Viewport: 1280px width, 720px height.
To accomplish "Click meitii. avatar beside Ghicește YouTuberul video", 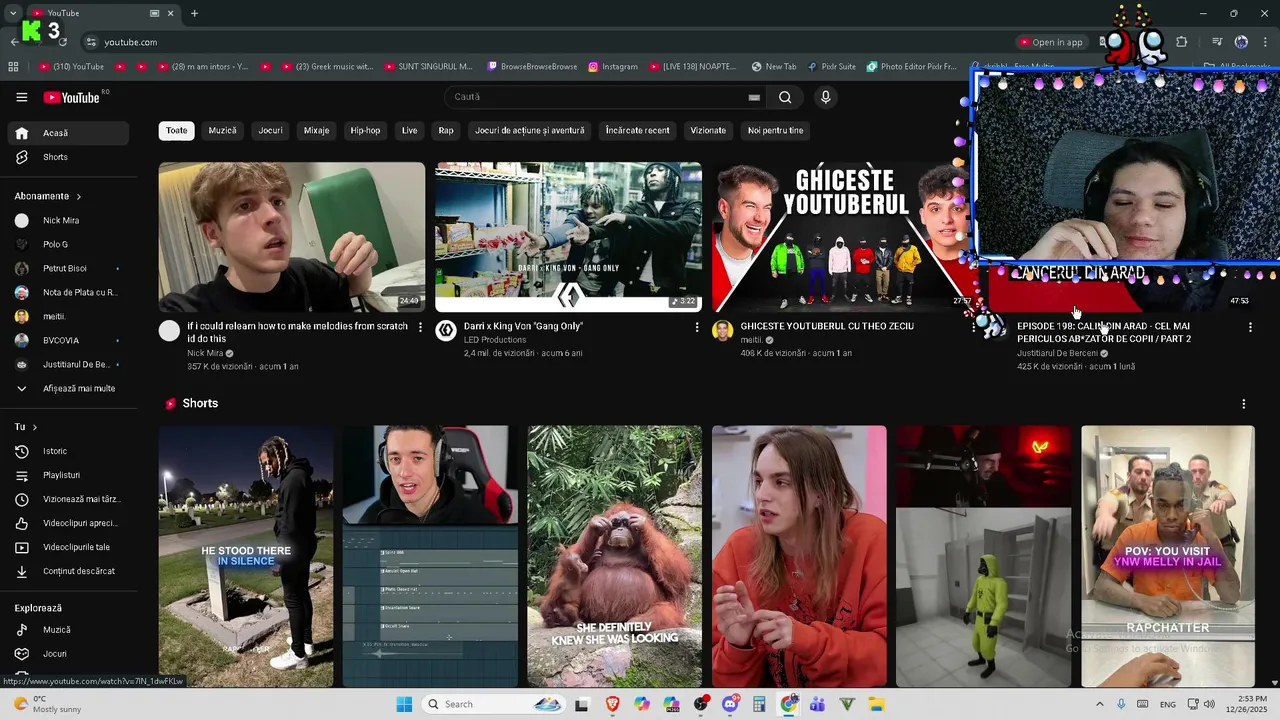I will pos(722,331).
